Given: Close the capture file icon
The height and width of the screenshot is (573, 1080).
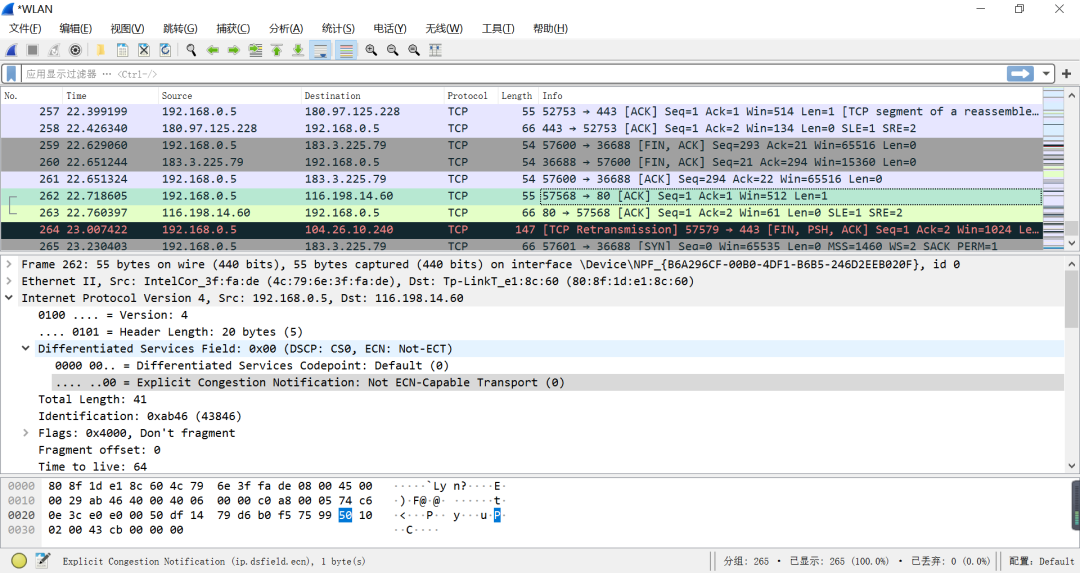Looking at the screenshot, I should (143, 50).
